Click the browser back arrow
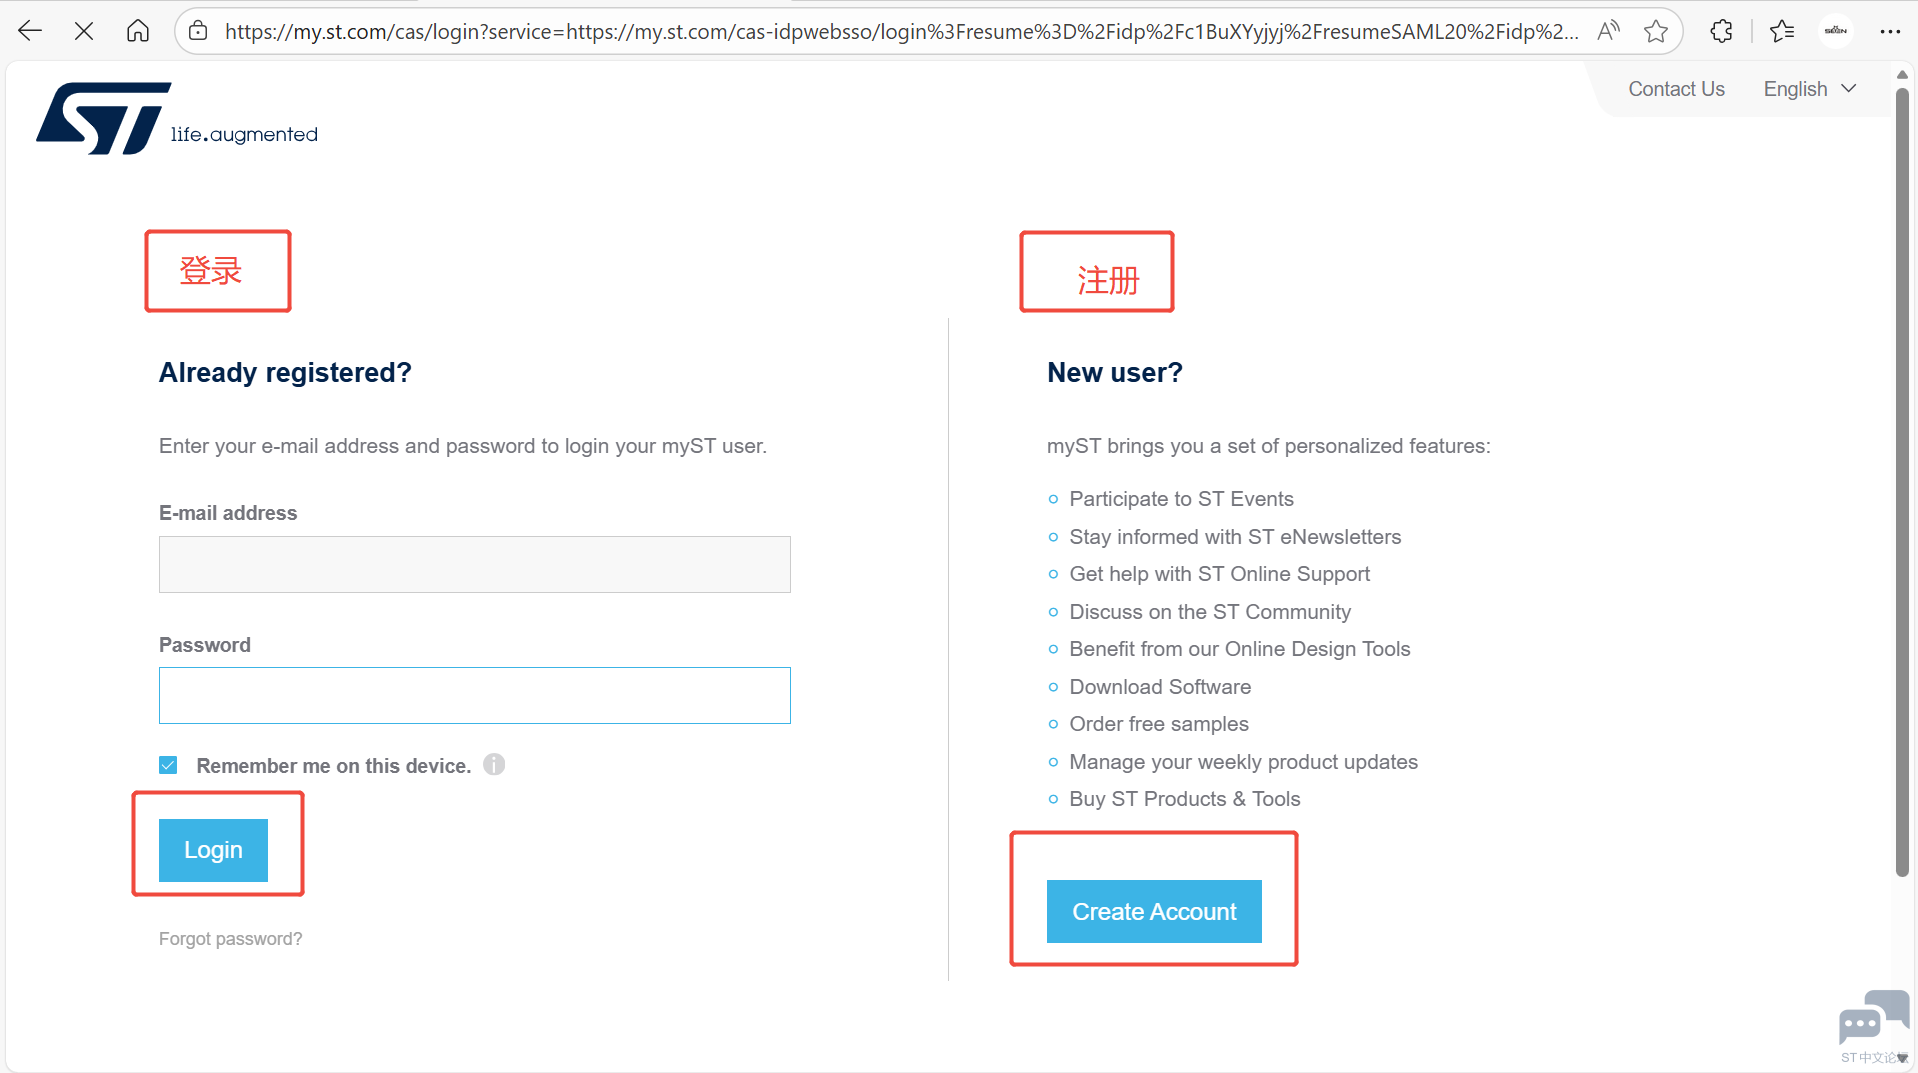Image resolution: width=1918 pixels, height=1073 pixels. click(x=30, y=31)
